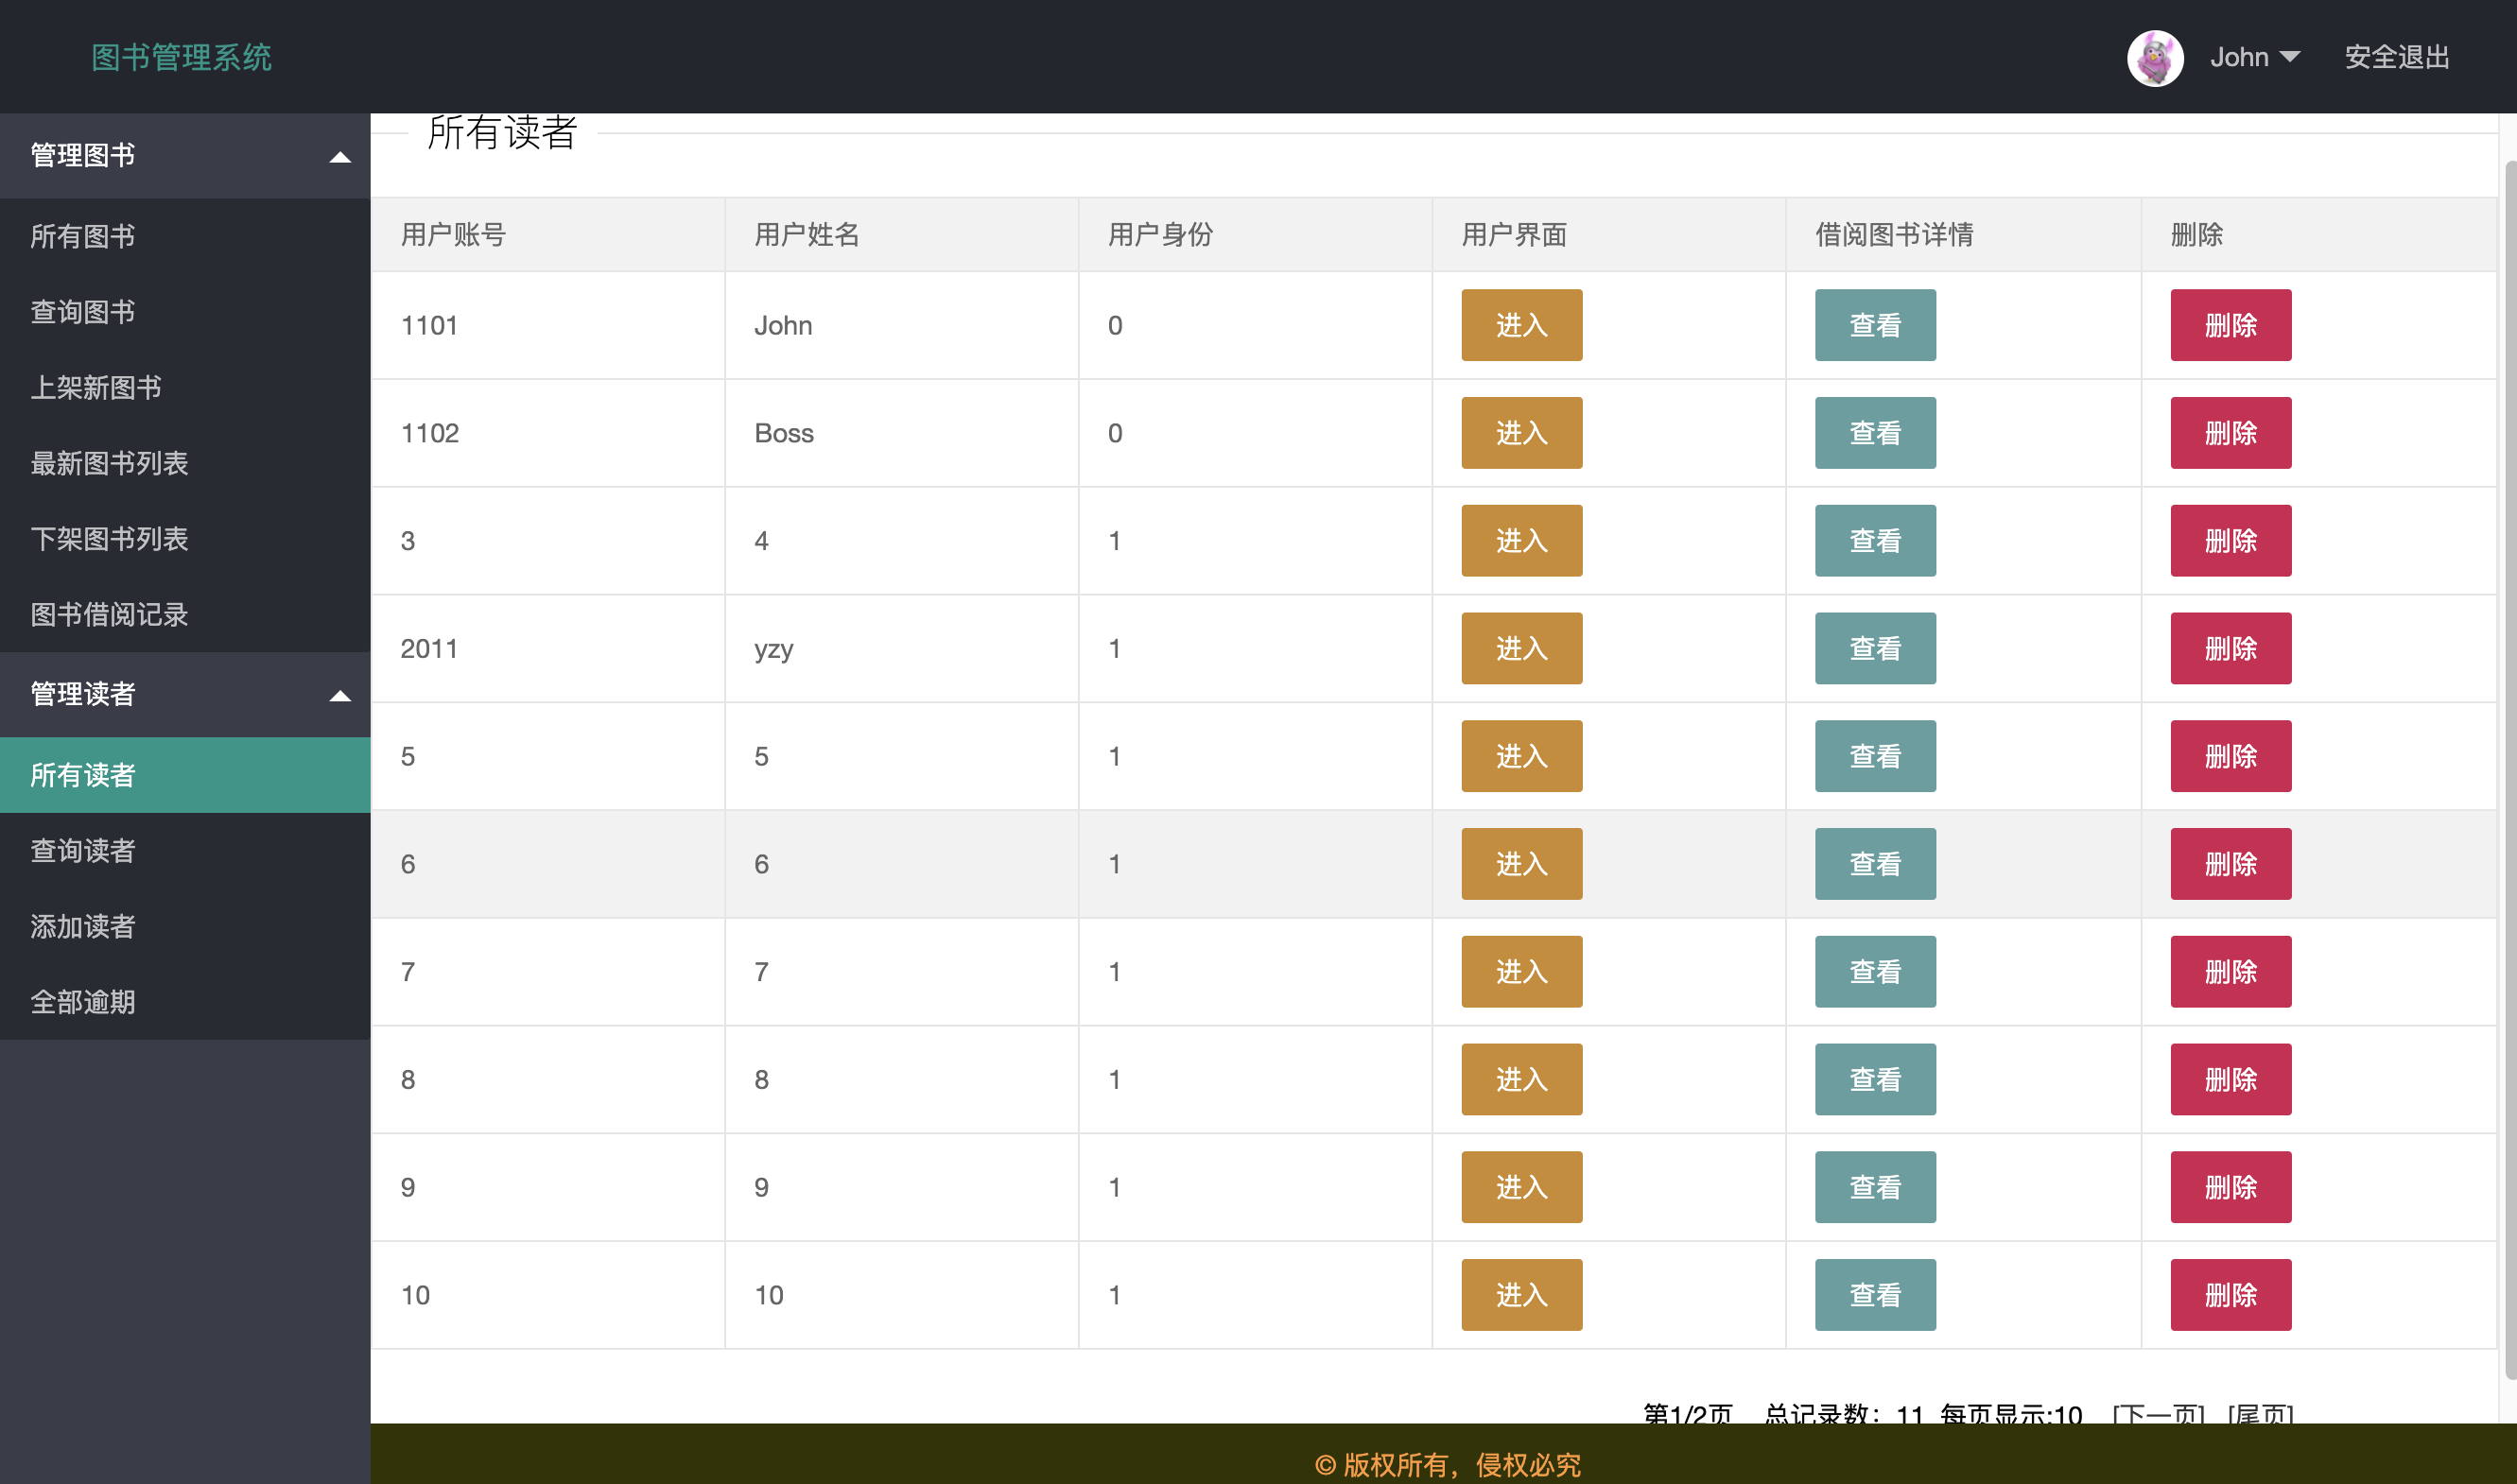This screenshot has height=1484, width=2517.
Task: Click 进入 for user account 6
Action: [1521, 864]
